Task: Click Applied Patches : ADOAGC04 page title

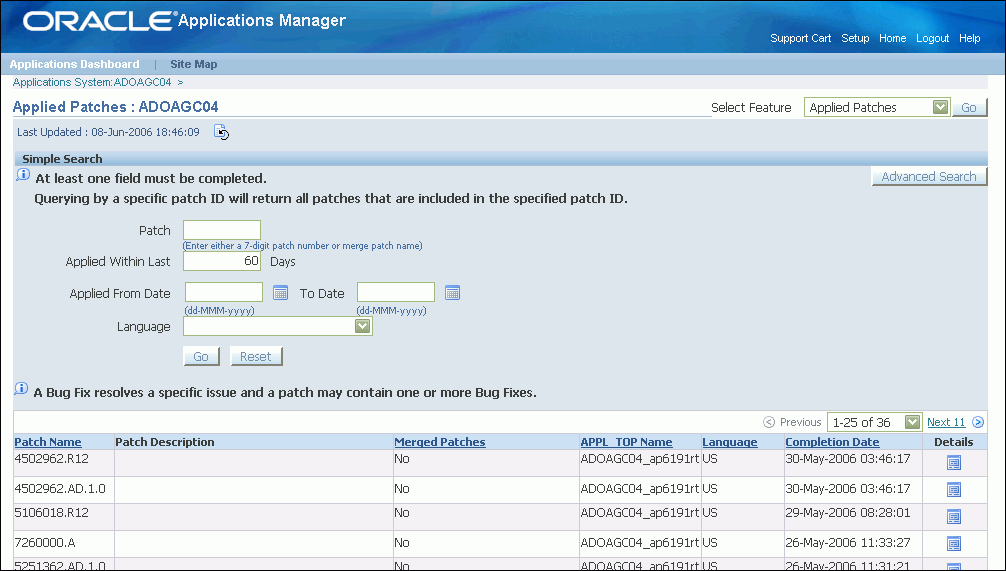Action: click(115, 107)
